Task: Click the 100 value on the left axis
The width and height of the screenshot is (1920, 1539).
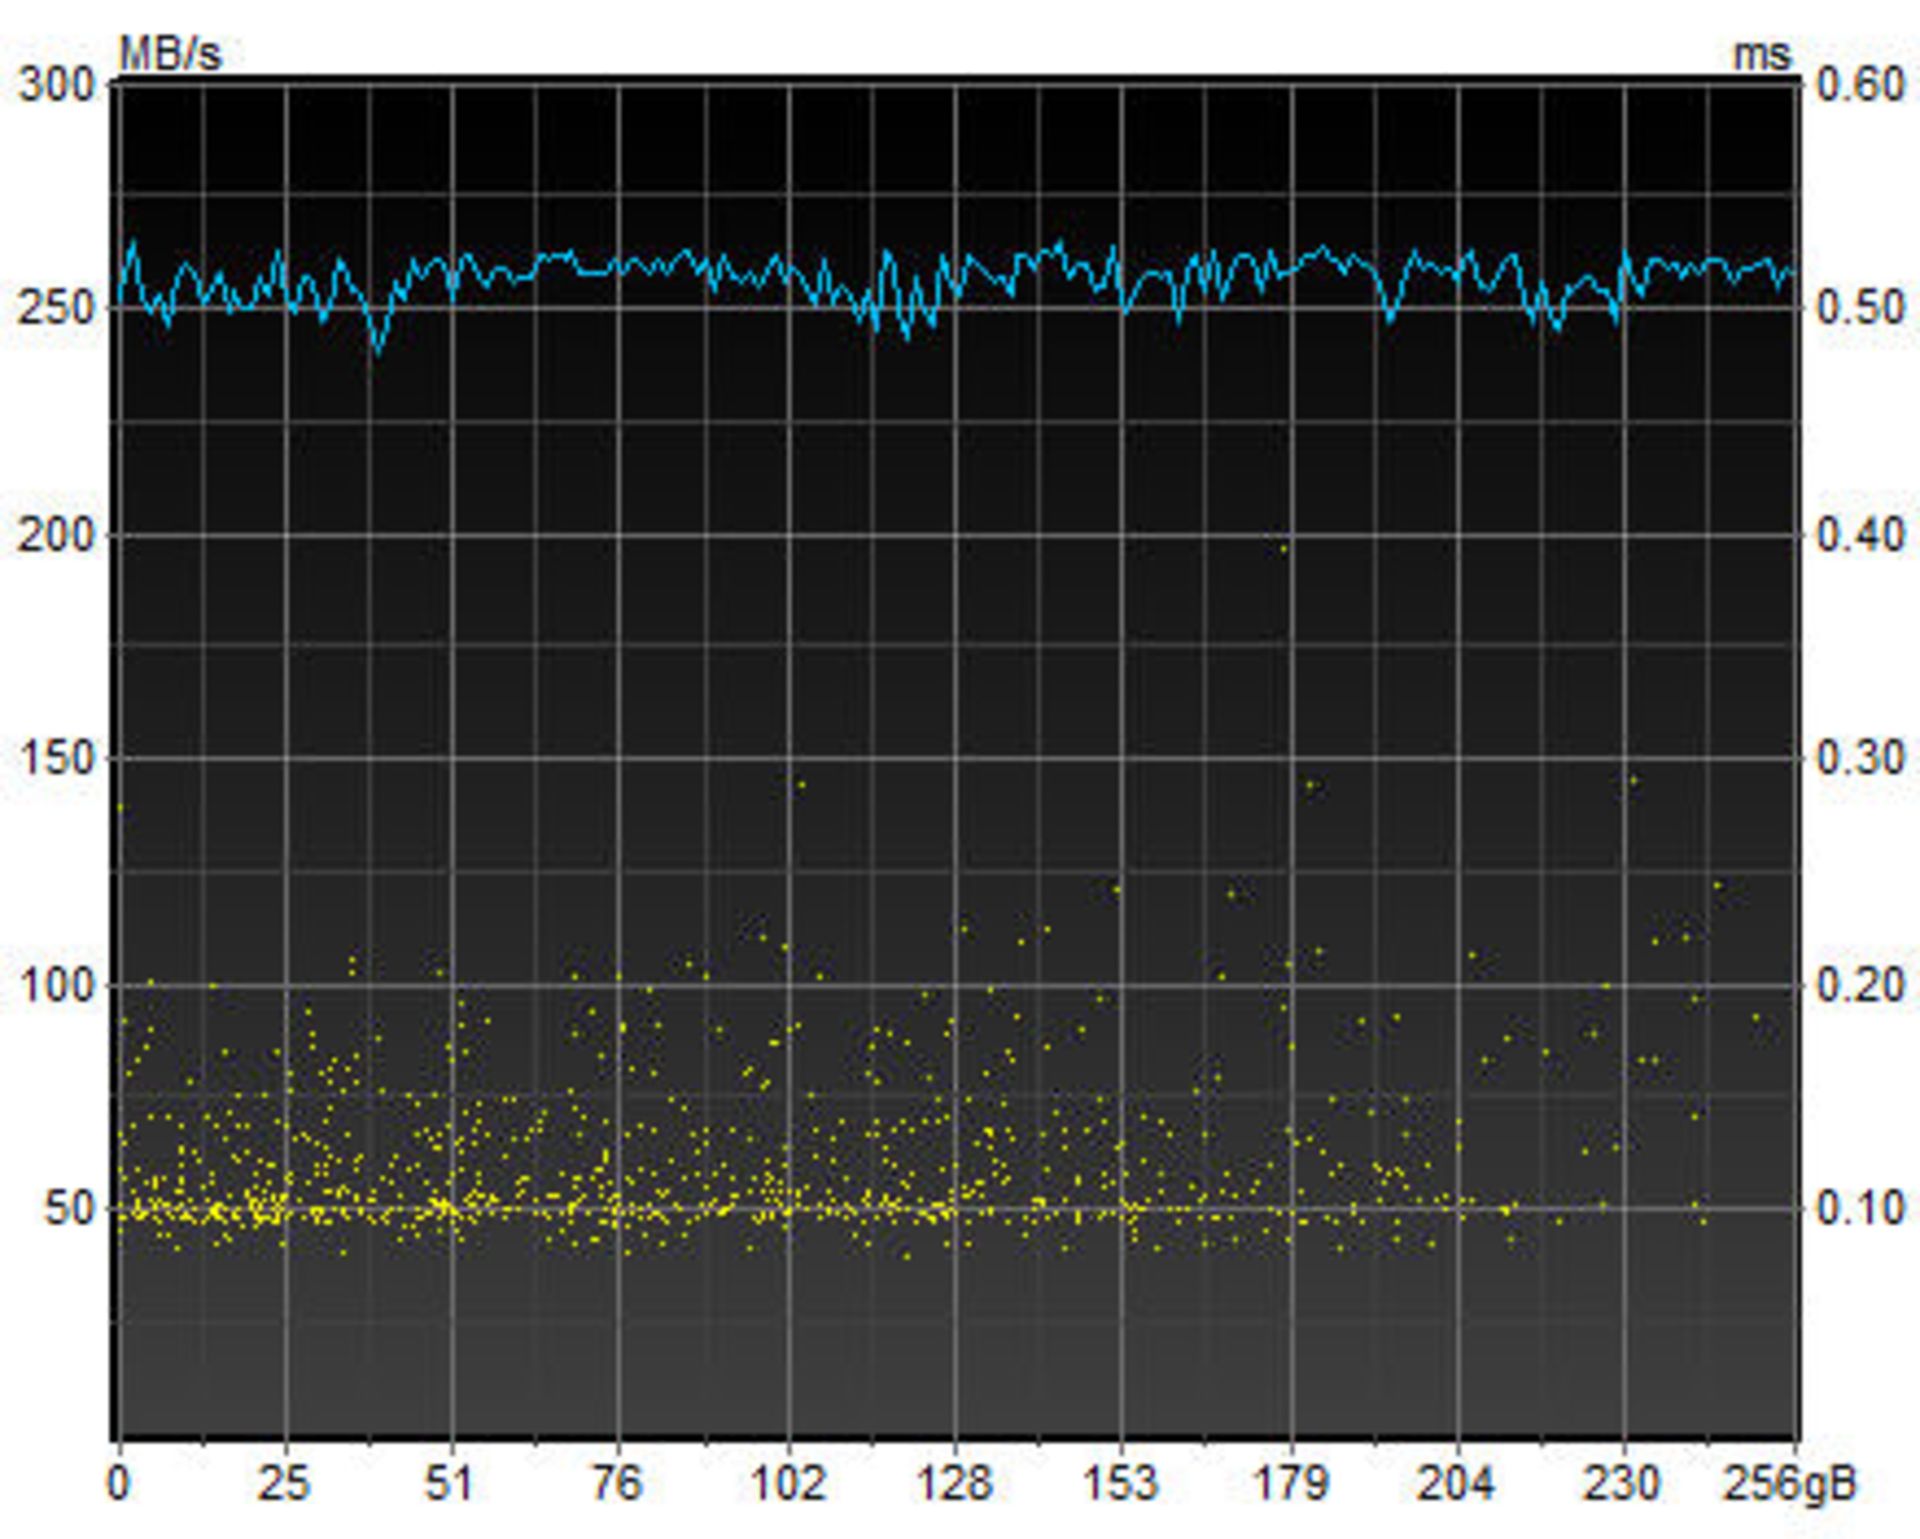Action: [57, 985]
